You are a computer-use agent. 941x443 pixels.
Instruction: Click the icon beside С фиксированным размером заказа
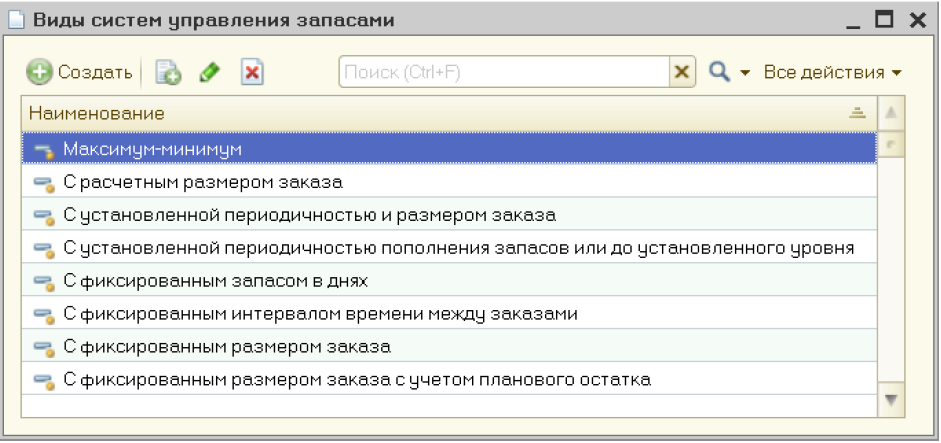pyautogui.click(x=43, y=348)
